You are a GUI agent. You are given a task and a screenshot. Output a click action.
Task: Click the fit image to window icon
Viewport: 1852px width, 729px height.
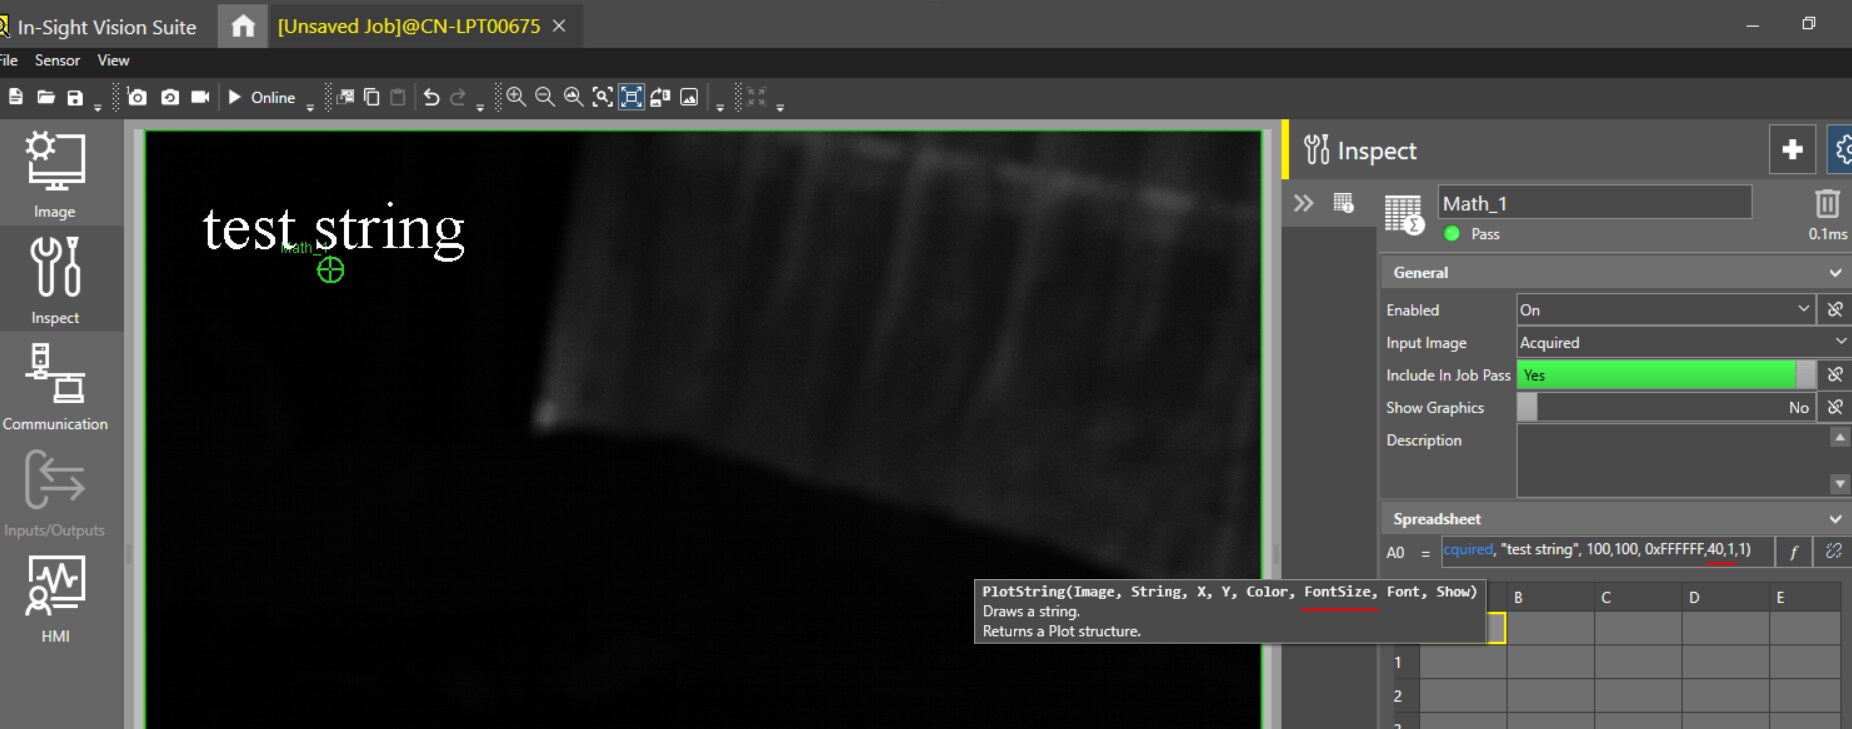631,97
